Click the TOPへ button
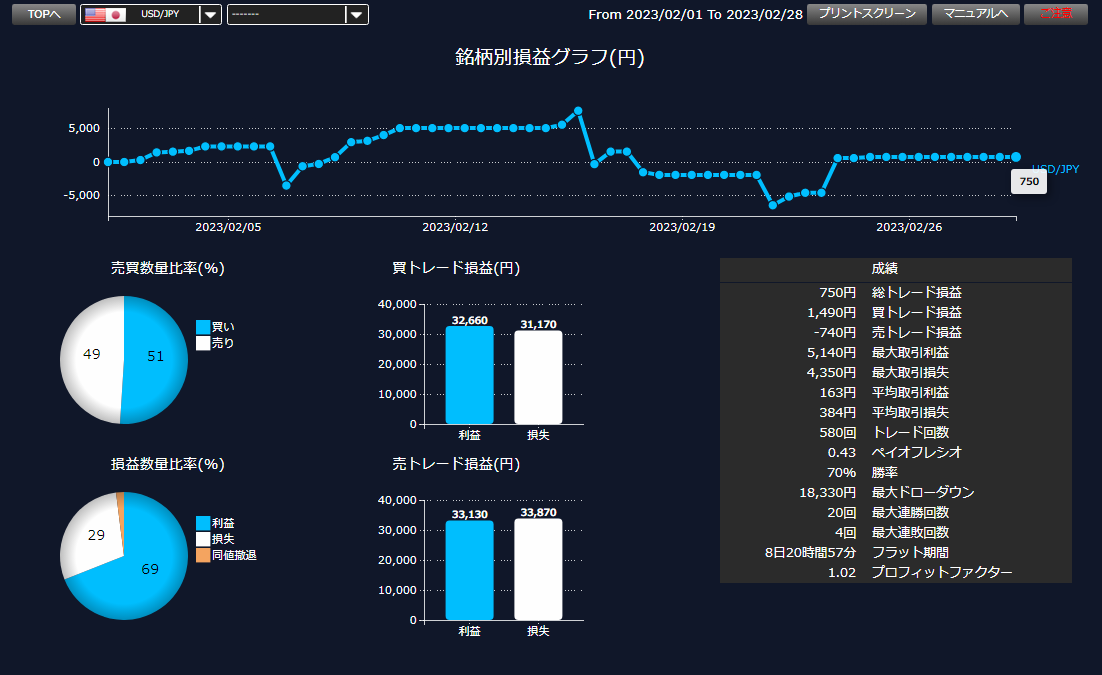Viewport: 1102px width, 675px height. pyautogui.click(x=44, y=14)
